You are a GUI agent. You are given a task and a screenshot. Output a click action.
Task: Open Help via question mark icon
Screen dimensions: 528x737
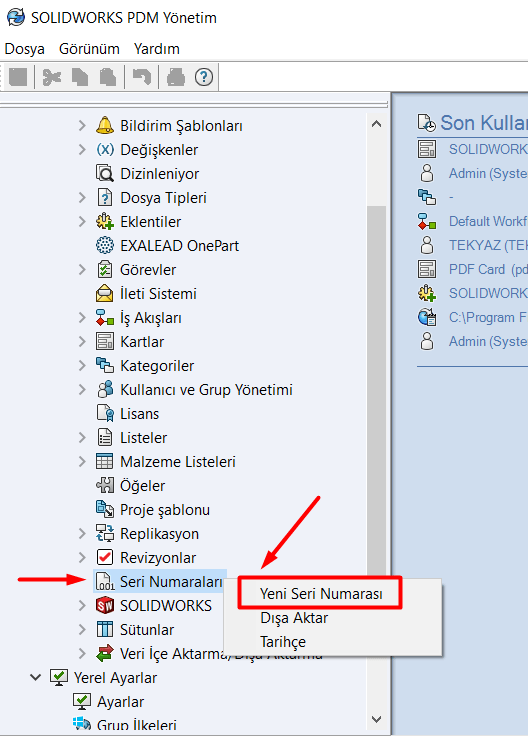204,77
